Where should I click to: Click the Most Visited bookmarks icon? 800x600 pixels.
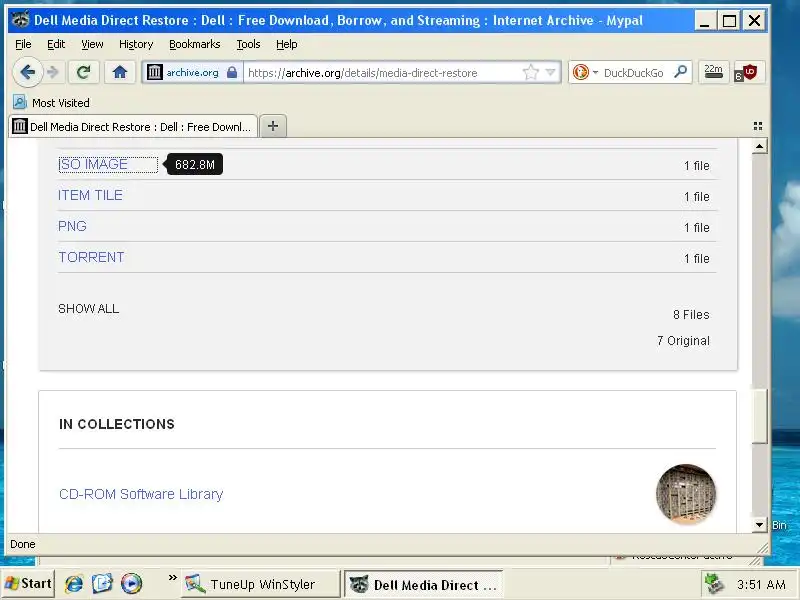[x=19, y=103]
